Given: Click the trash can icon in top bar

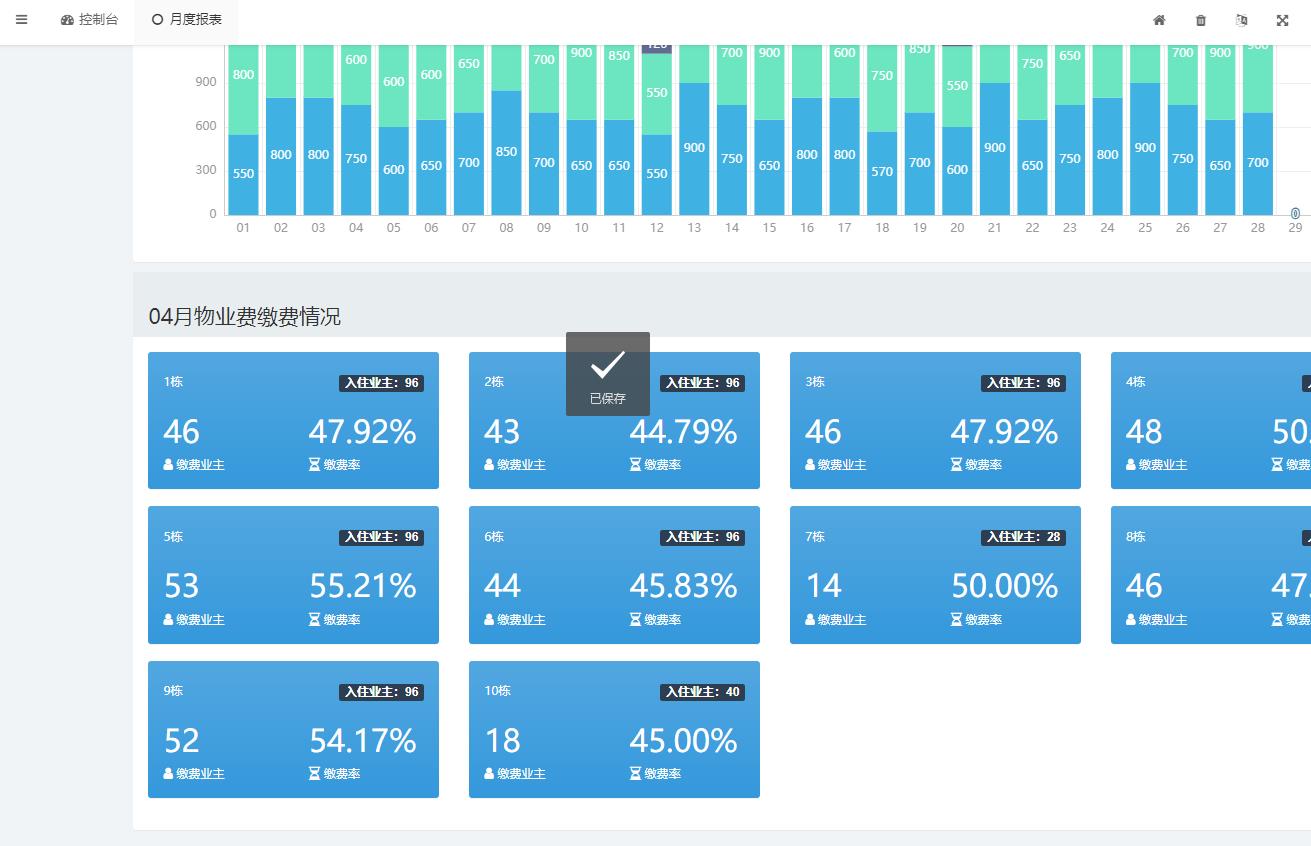Looking at the screenshot, I should [x=1201, y=20].
